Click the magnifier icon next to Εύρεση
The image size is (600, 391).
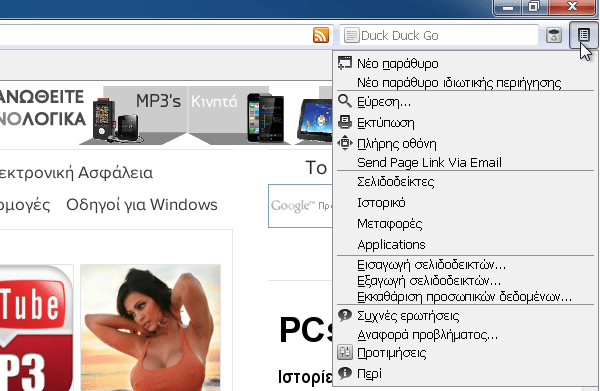345,101
